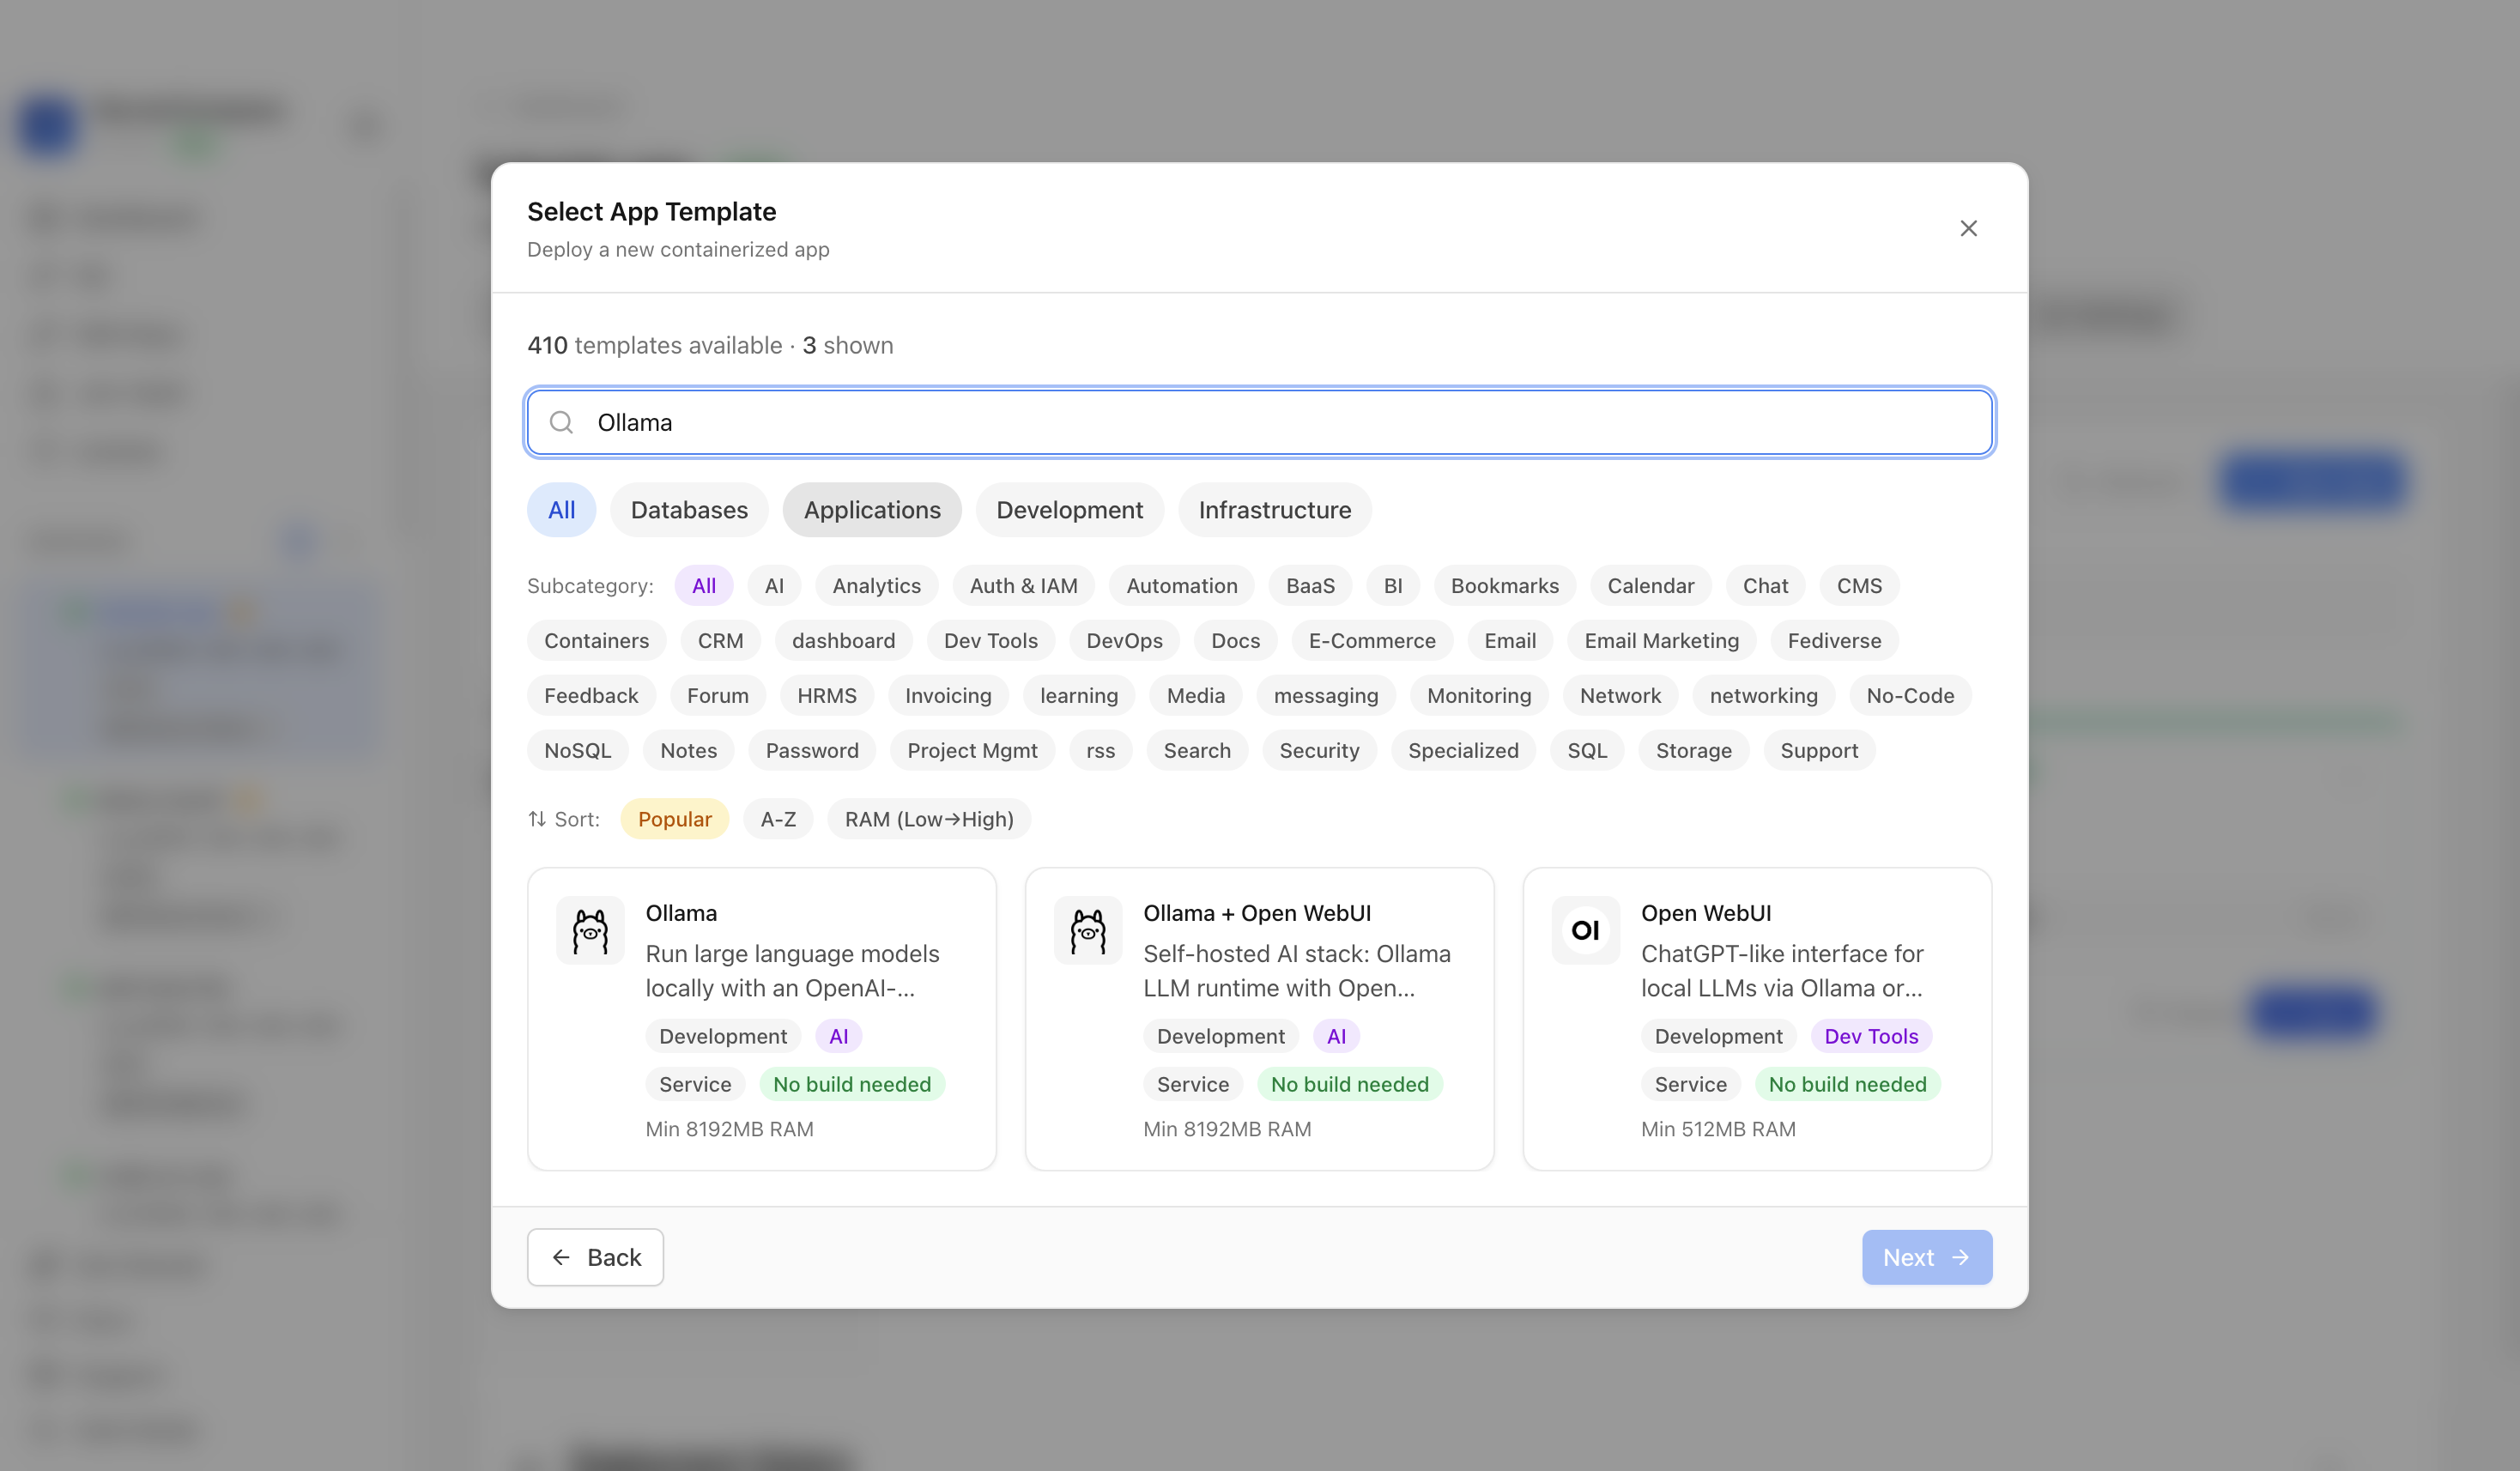Filter by networking subcategory chip

(x=1764, y=696)
